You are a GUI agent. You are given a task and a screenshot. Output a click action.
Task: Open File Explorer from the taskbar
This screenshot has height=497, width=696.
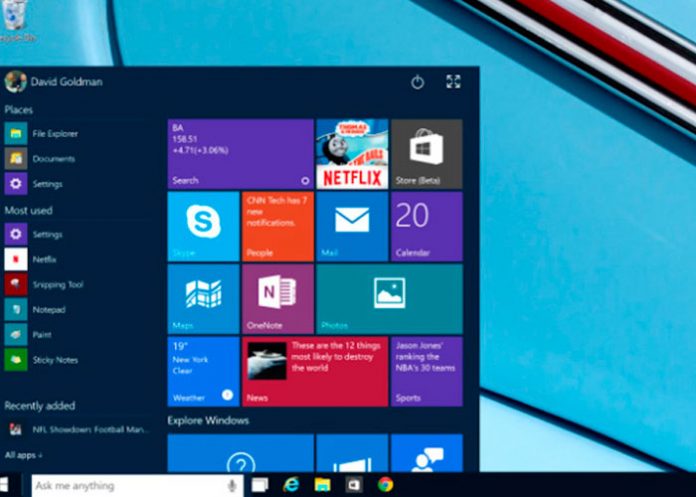(x=322, y=485)
